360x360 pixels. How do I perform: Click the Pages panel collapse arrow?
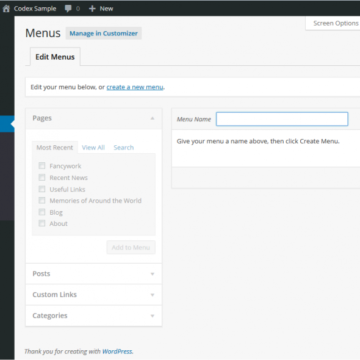tap(152, 118)
